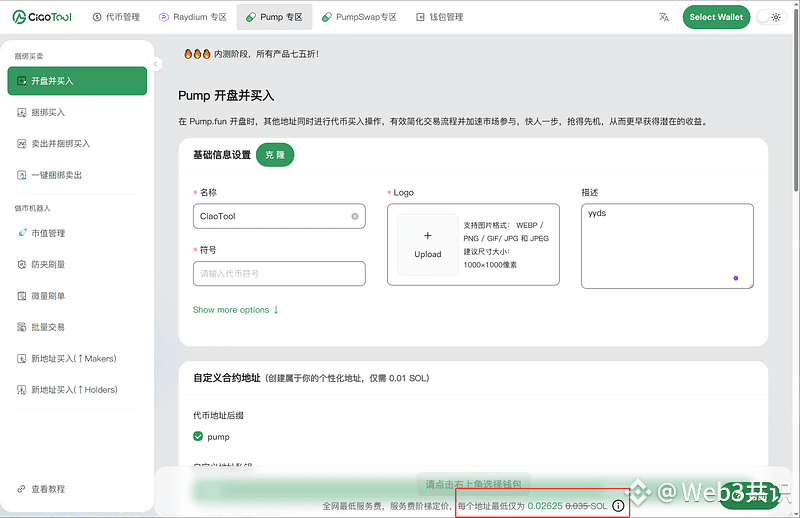Open the 代币管理 dropdown menu
The image size is (800, 518).
point(116,17)
